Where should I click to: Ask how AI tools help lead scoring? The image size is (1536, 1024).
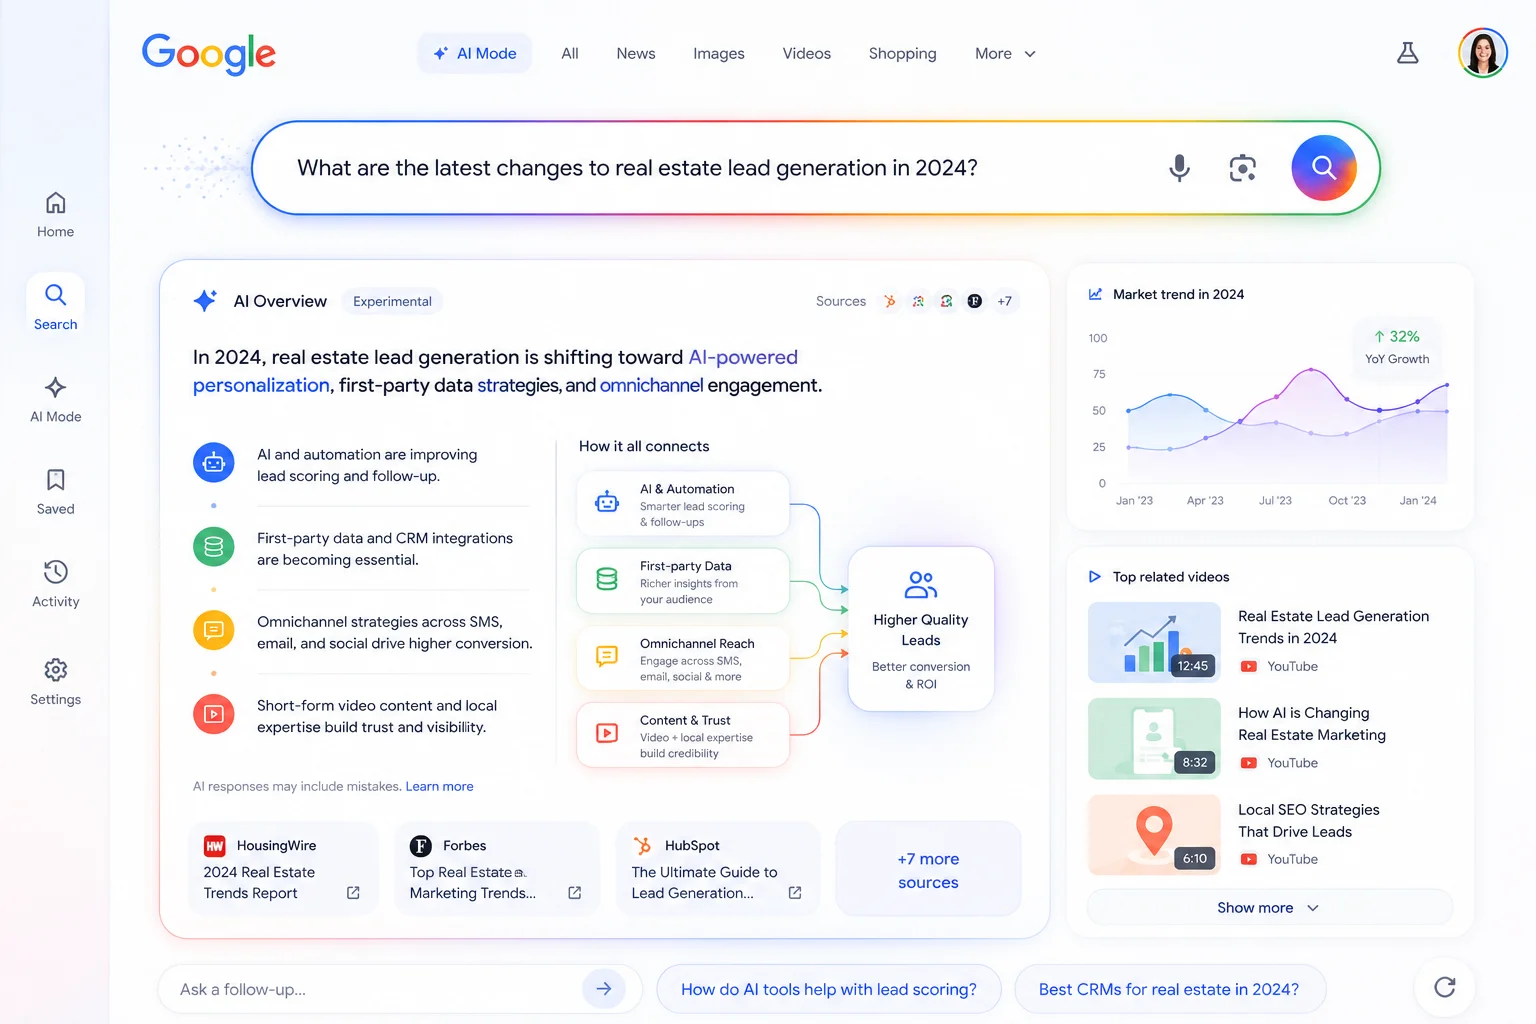(829, 989)
